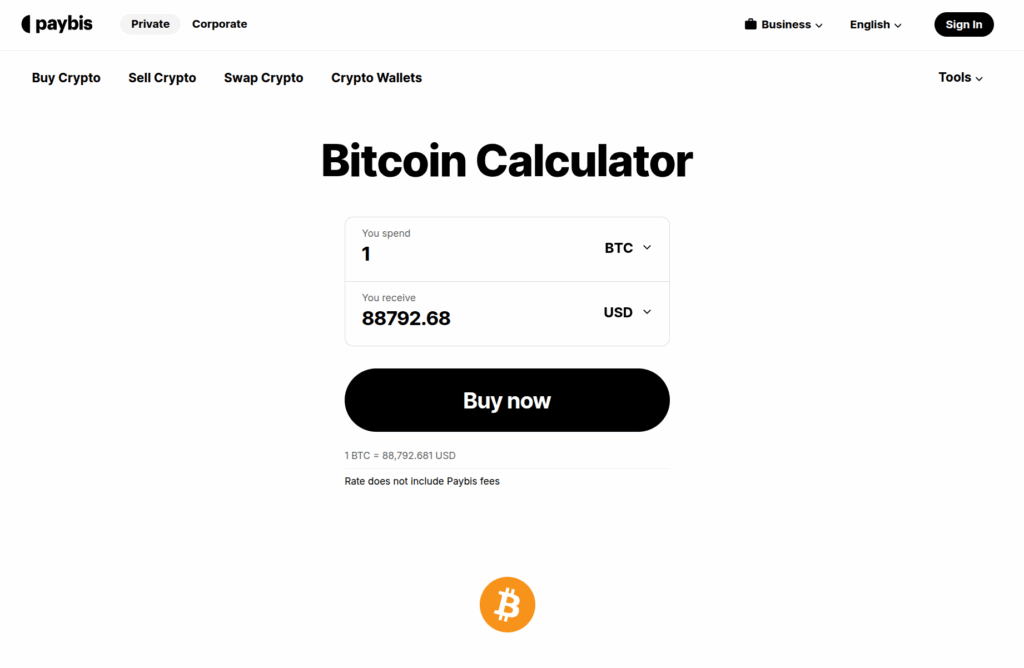
Task: Click the Buy now button
Action: tap(507, 400)
